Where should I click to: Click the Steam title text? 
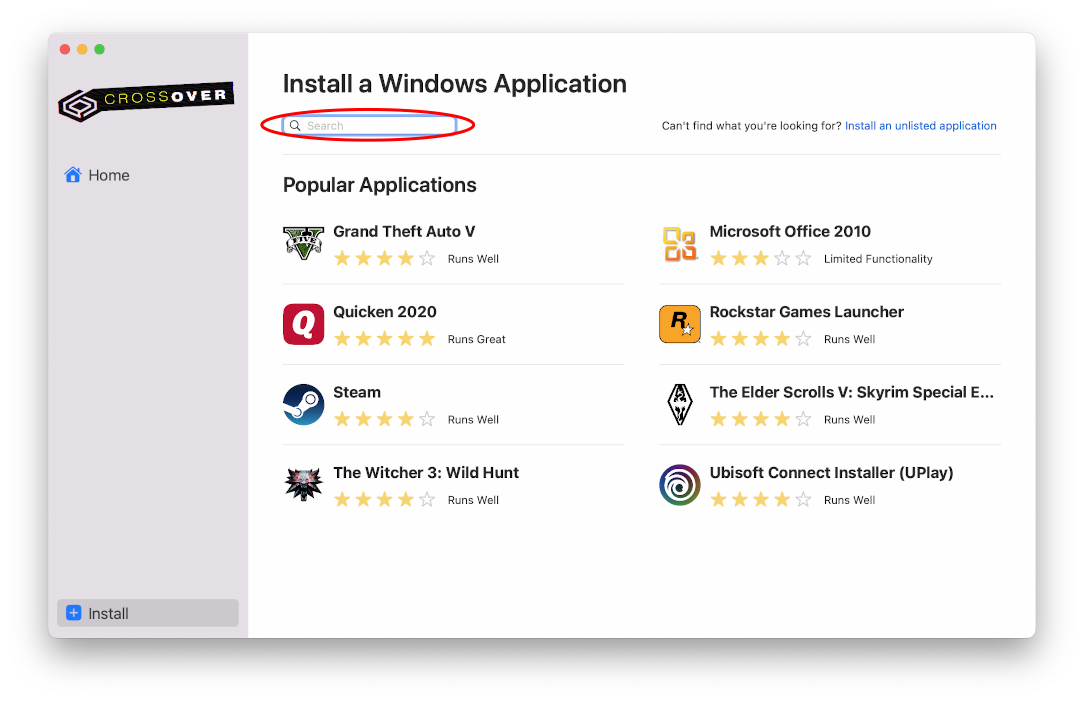(357, 392)
